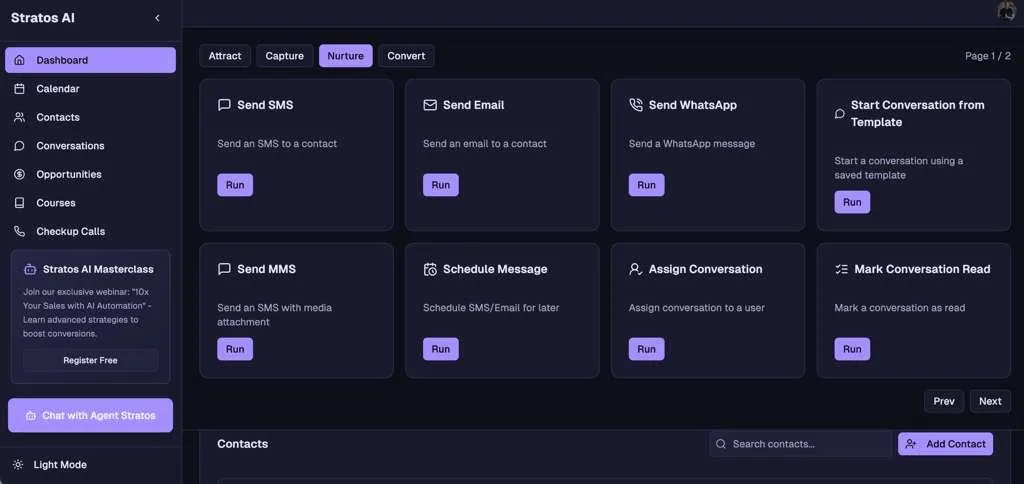The image size is (1024, 484).
Task: Click the Register Free button
Action: [x=90, y=361]
